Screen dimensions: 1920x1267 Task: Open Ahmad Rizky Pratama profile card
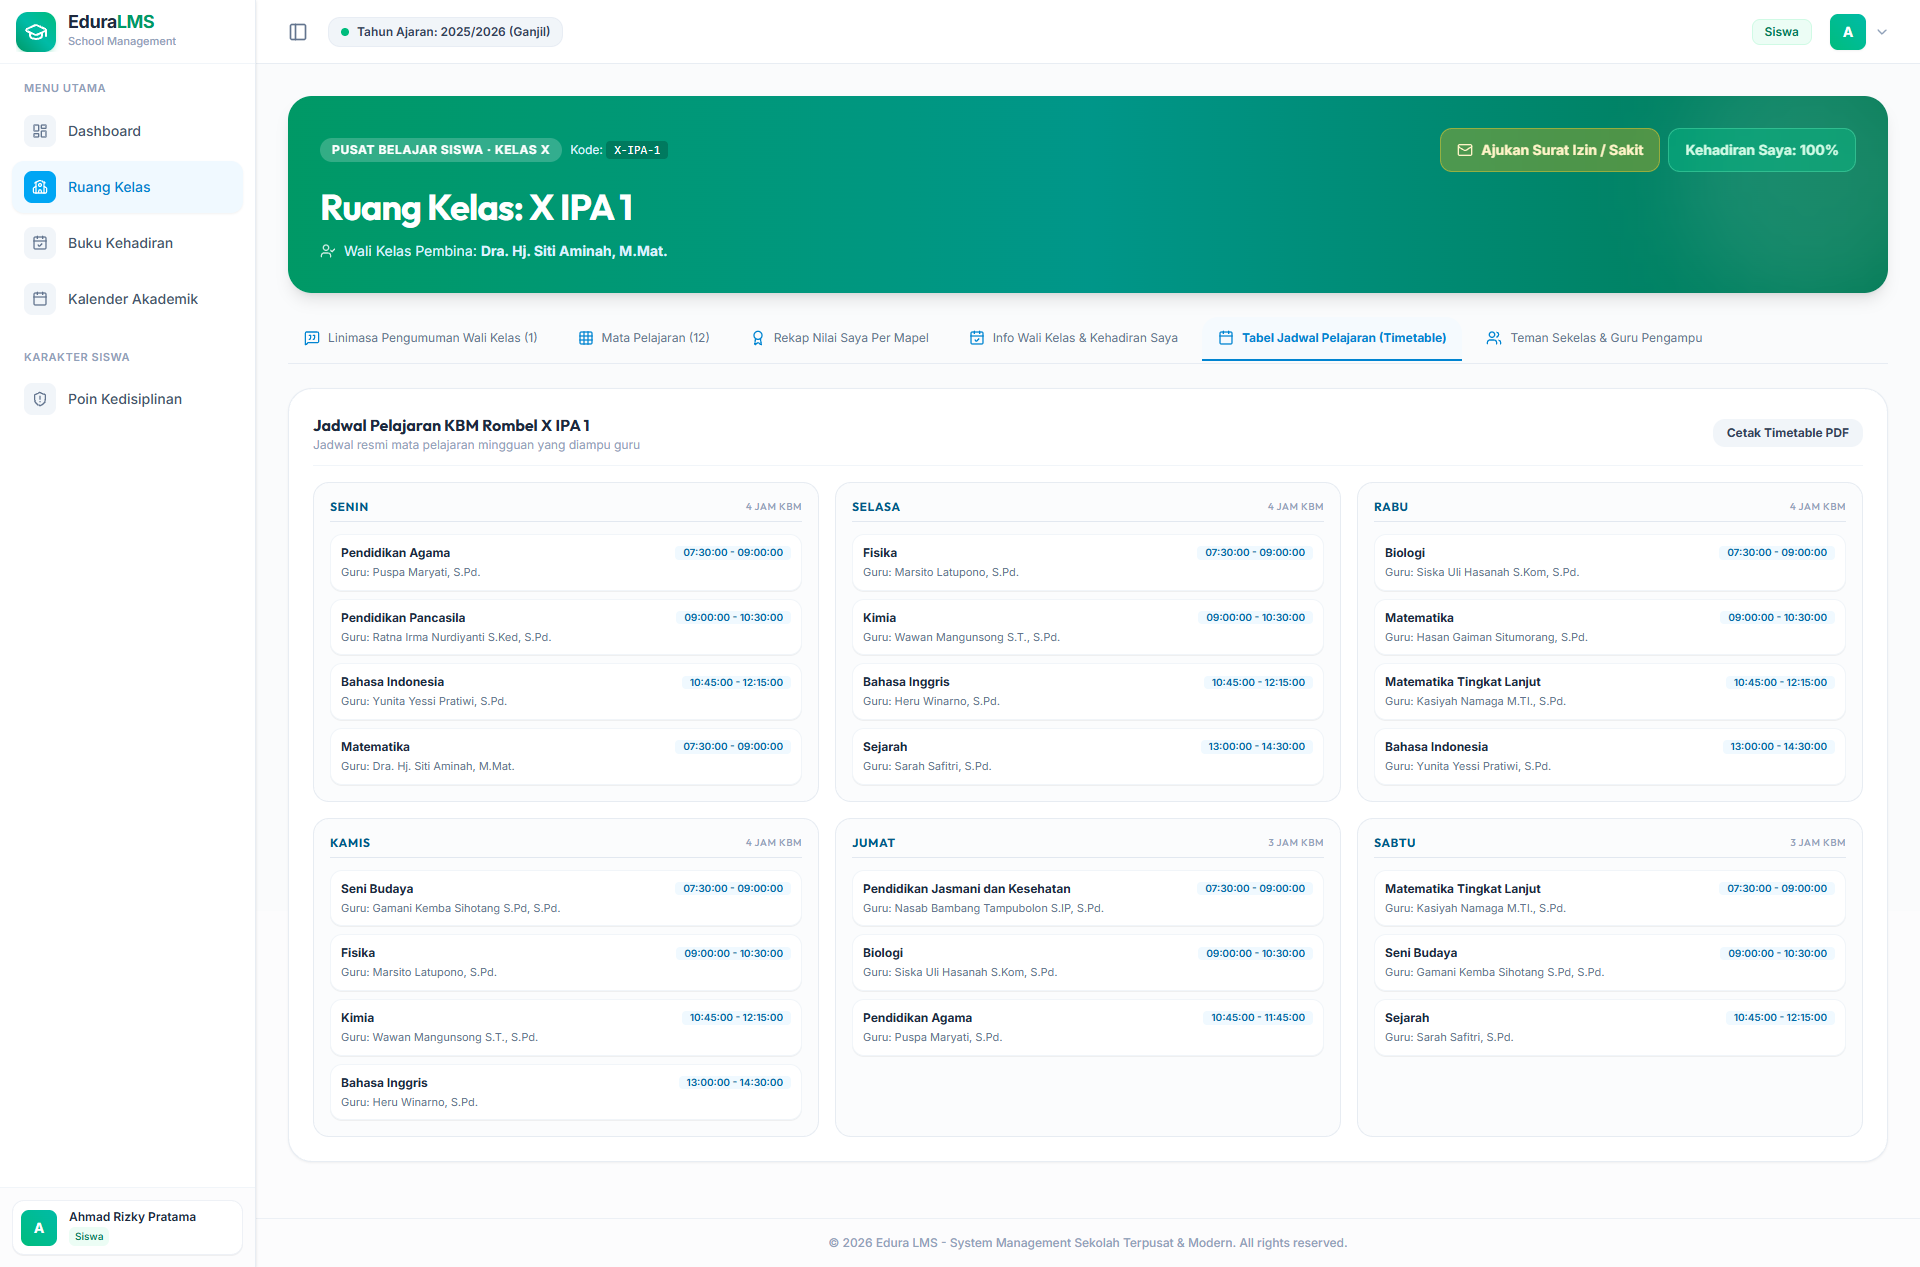[x=128, y=1227]
